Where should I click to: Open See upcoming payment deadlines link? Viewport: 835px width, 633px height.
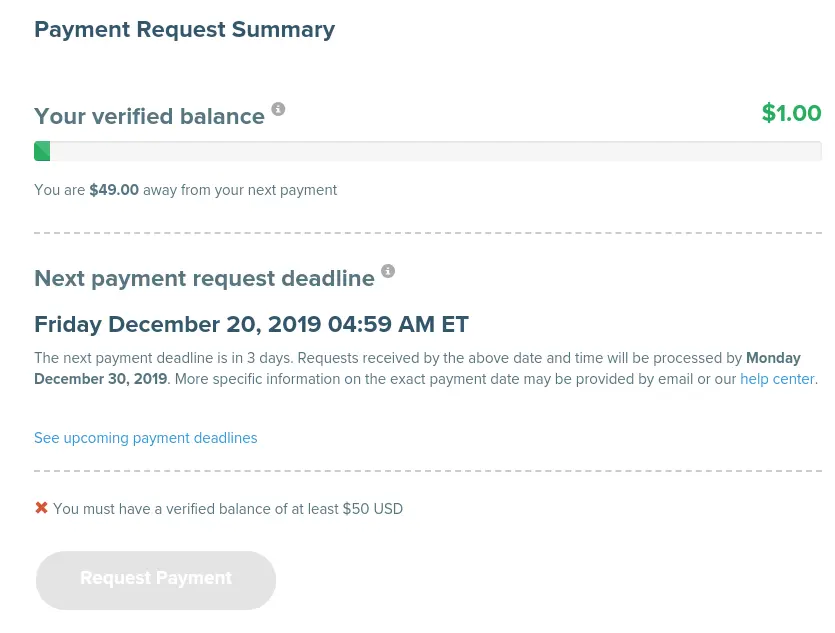pyautogui.click(x=145, y=438)
